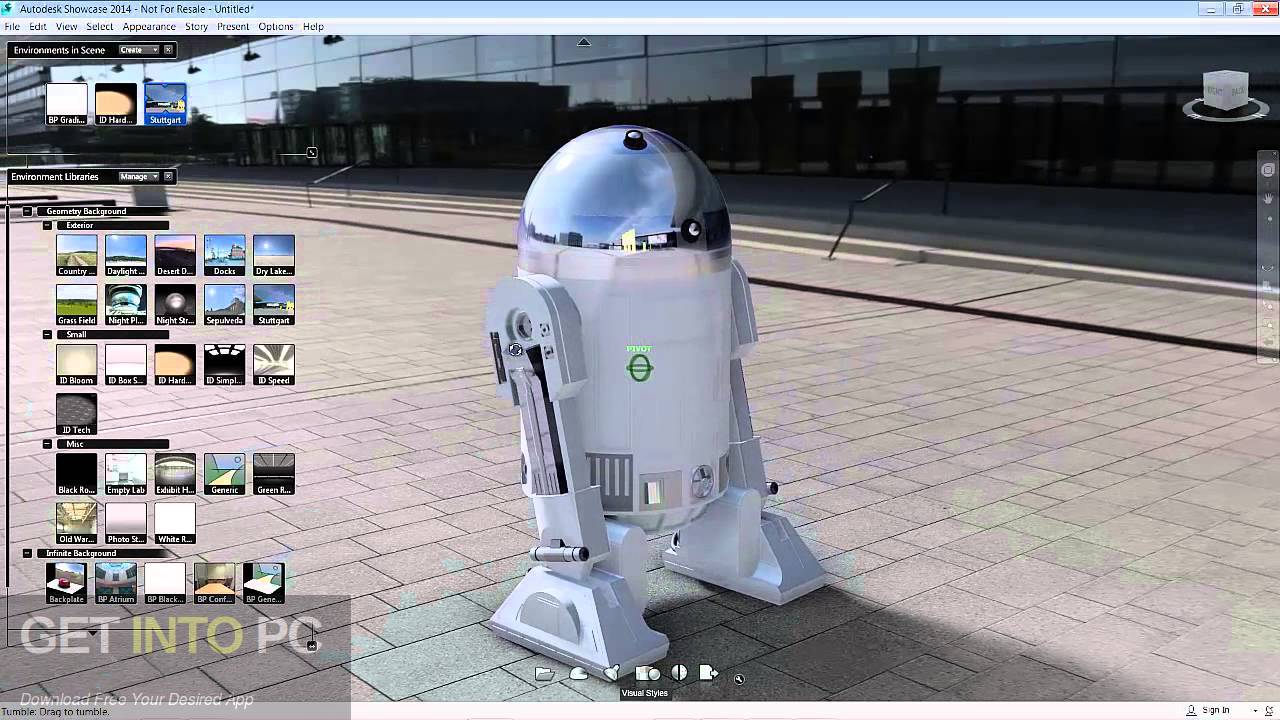Close the Environments in Scene panel
The width and height of the screenshot is (1280, 720).
(168, 50)
